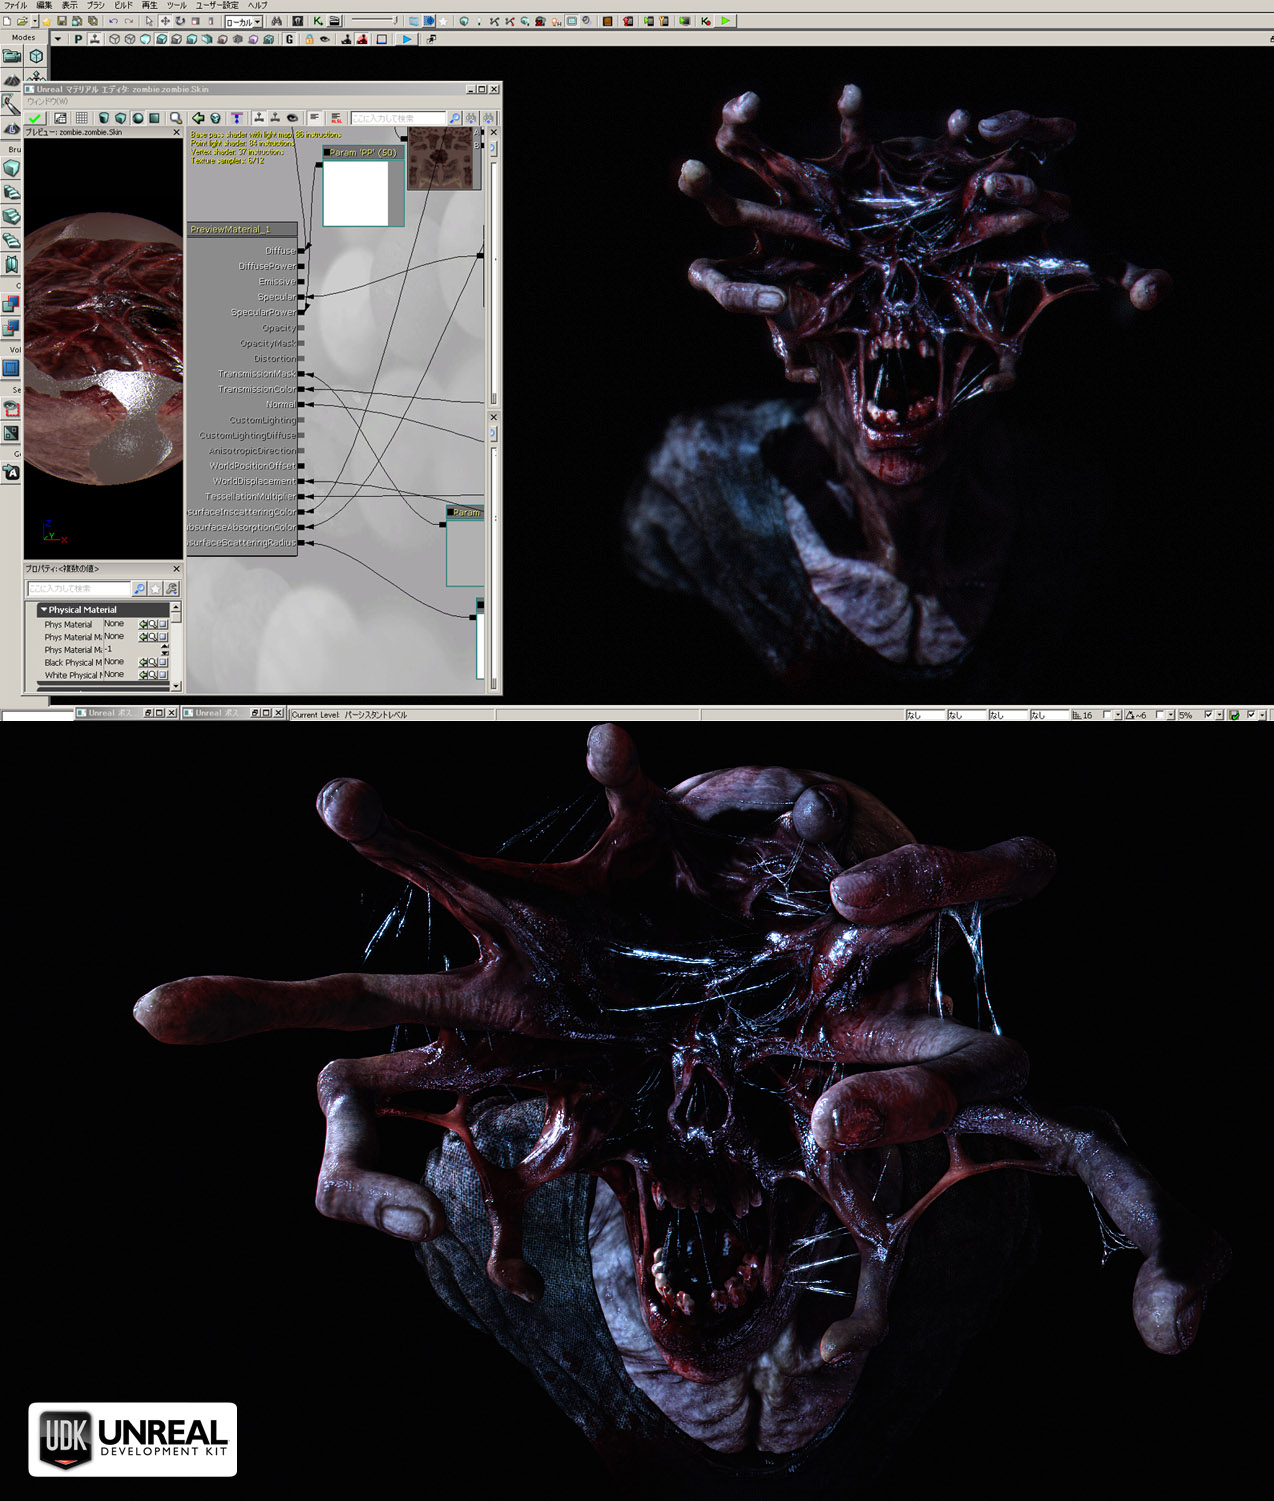Click the Open file folder icon

22,21
